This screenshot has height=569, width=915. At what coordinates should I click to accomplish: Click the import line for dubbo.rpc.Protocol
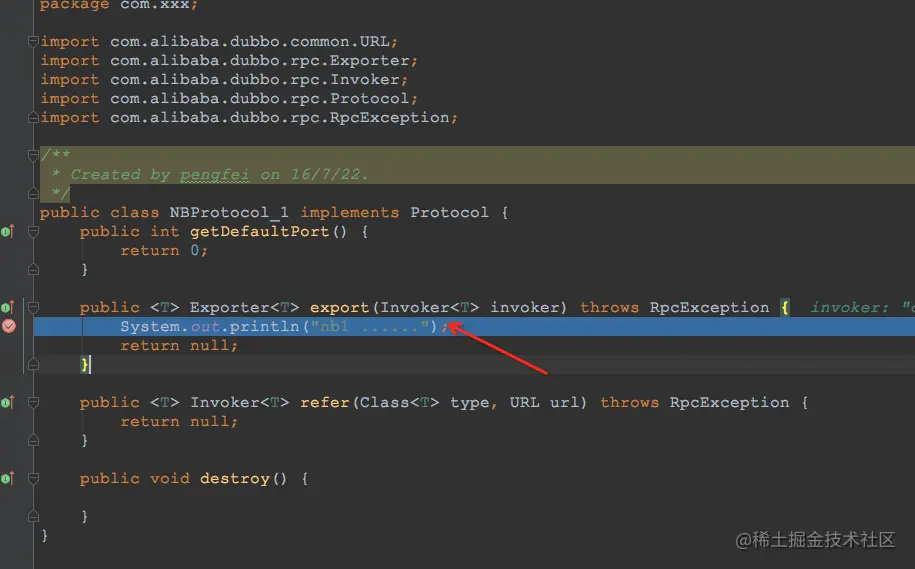tap(229, 99)
